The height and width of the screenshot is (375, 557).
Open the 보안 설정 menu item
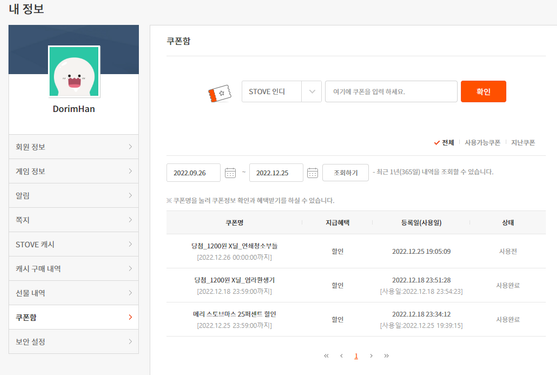[x=74, y=342]
